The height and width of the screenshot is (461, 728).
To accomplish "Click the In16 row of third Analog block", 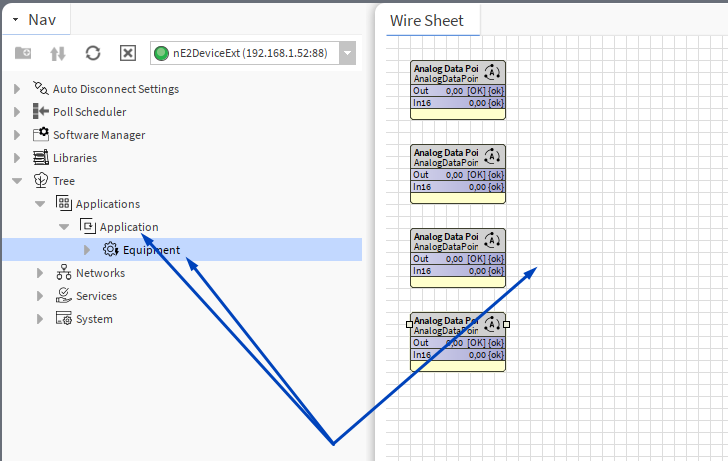I will [457, 271].
